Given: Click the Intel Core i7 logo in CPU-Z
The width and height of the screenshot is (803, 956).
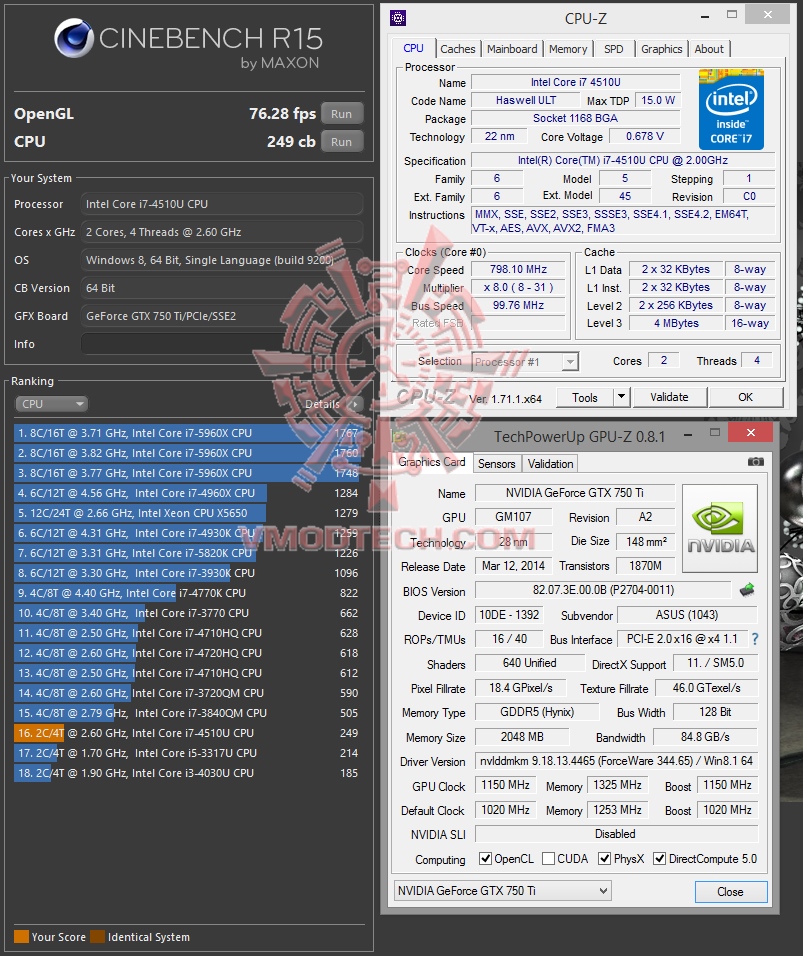Looking at the screenshot, I should pyautogui.click(x=731, y=110).
